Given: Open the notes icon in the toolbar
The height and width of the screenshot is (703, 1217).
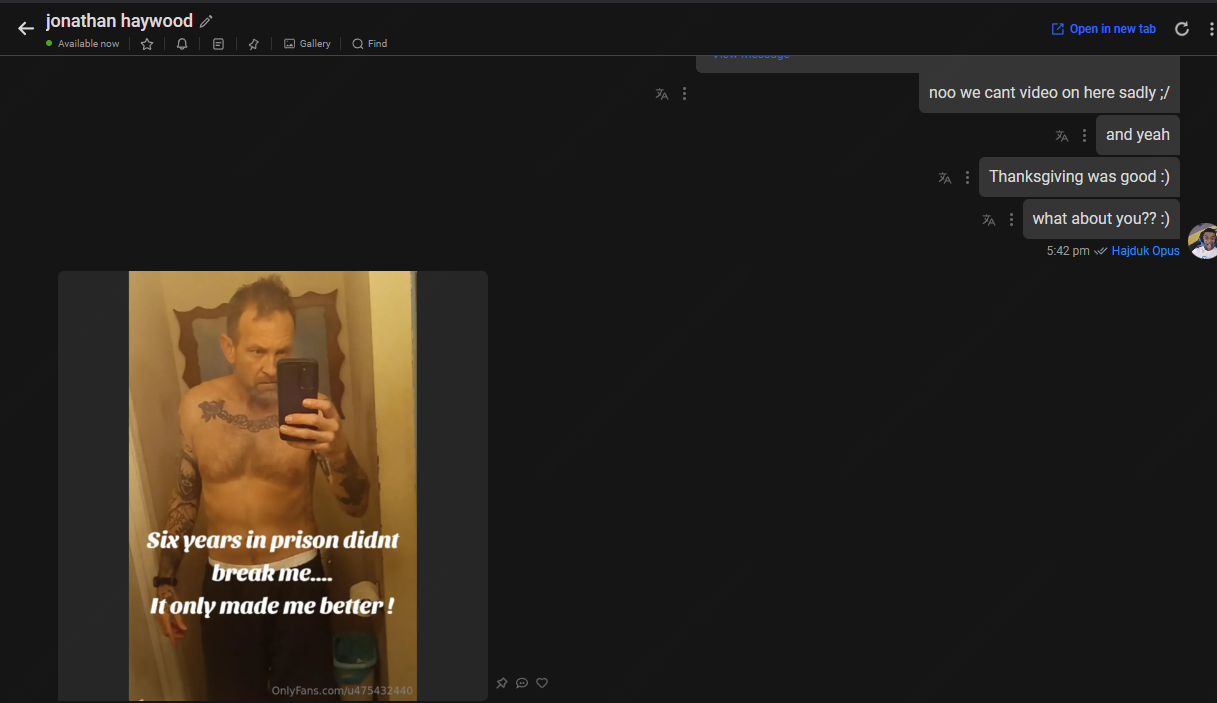Looking at the screenshot, I should 218,43.
